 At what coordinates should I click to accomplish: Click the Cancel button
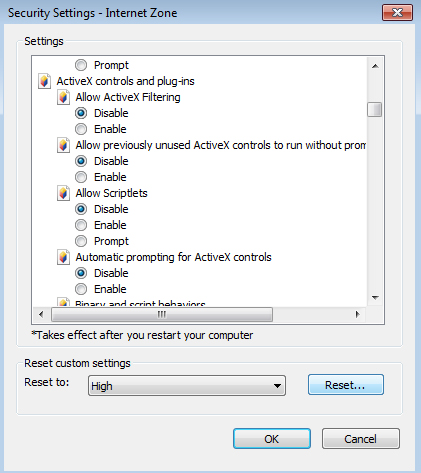click(361, 439)
